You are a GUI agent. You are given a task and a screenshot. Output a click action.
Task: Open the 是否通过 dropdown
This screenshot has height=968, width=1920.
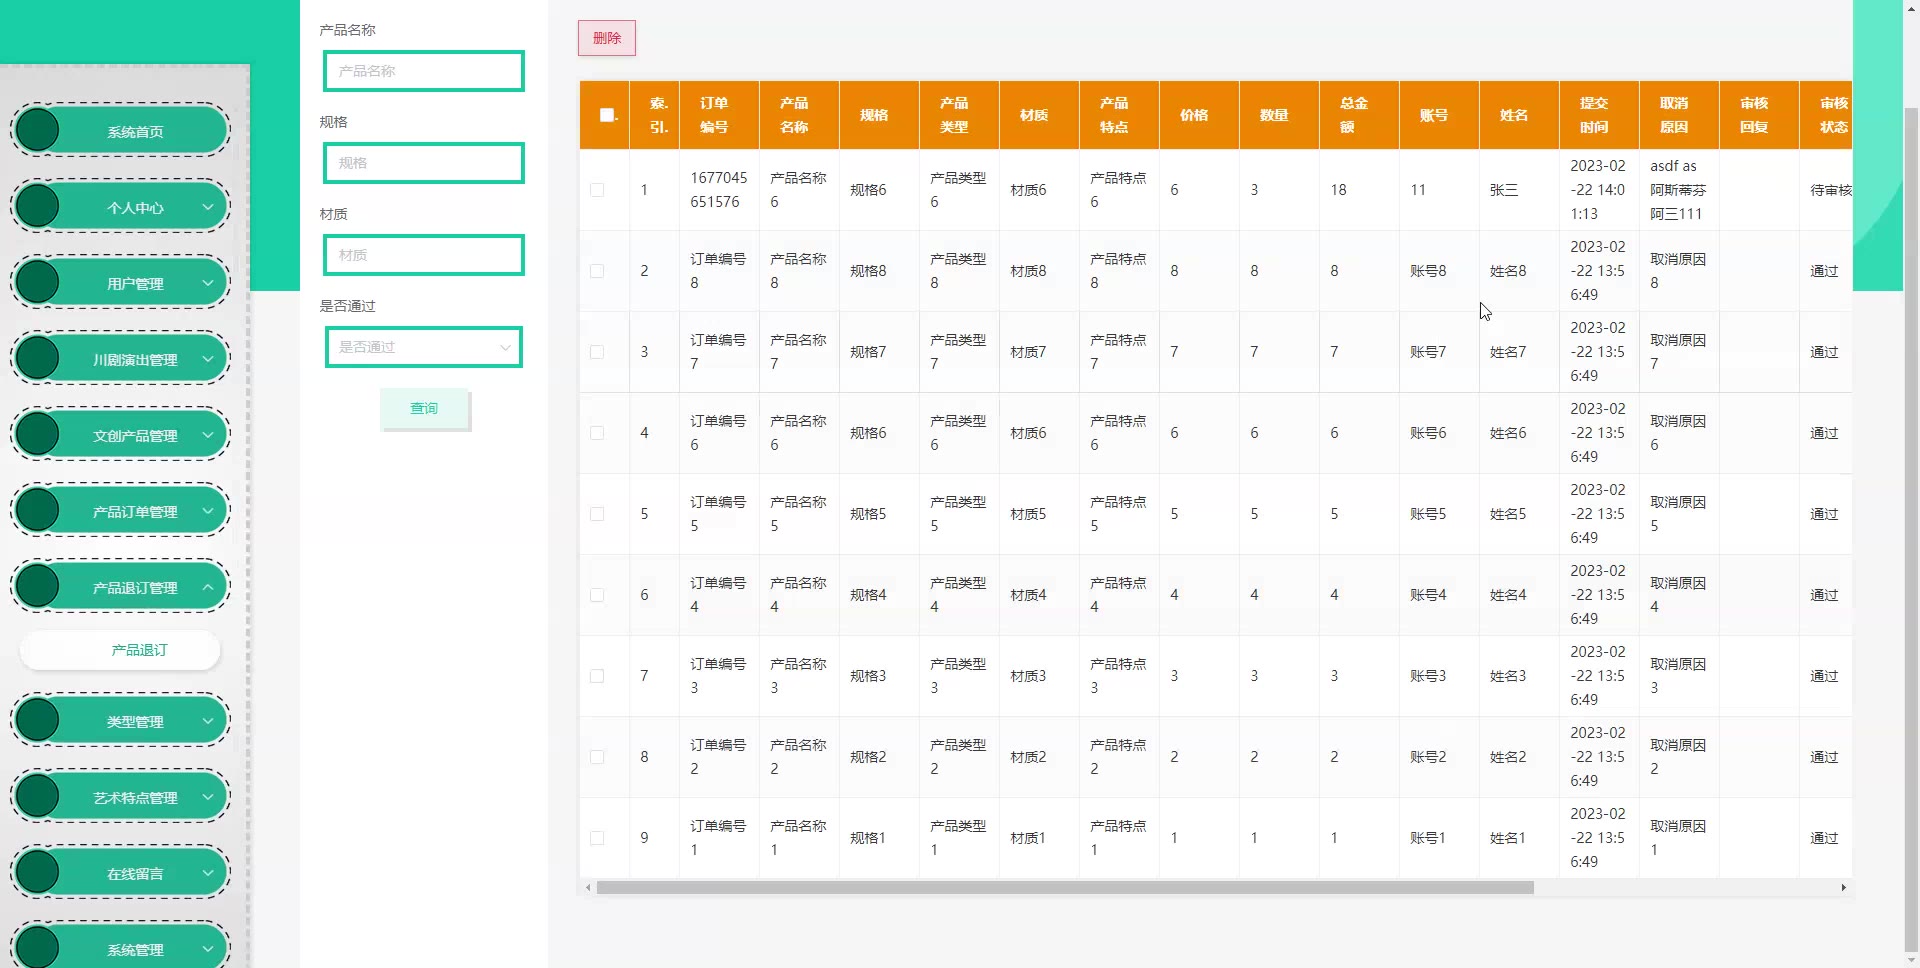pos(424,347)
